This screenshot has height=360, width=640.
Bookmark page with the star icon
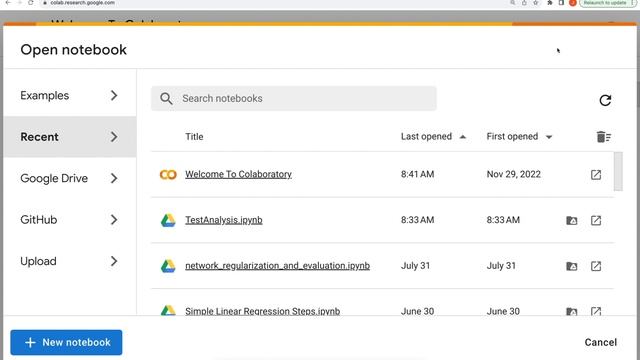pyautogui.click(x=536, y=3)
